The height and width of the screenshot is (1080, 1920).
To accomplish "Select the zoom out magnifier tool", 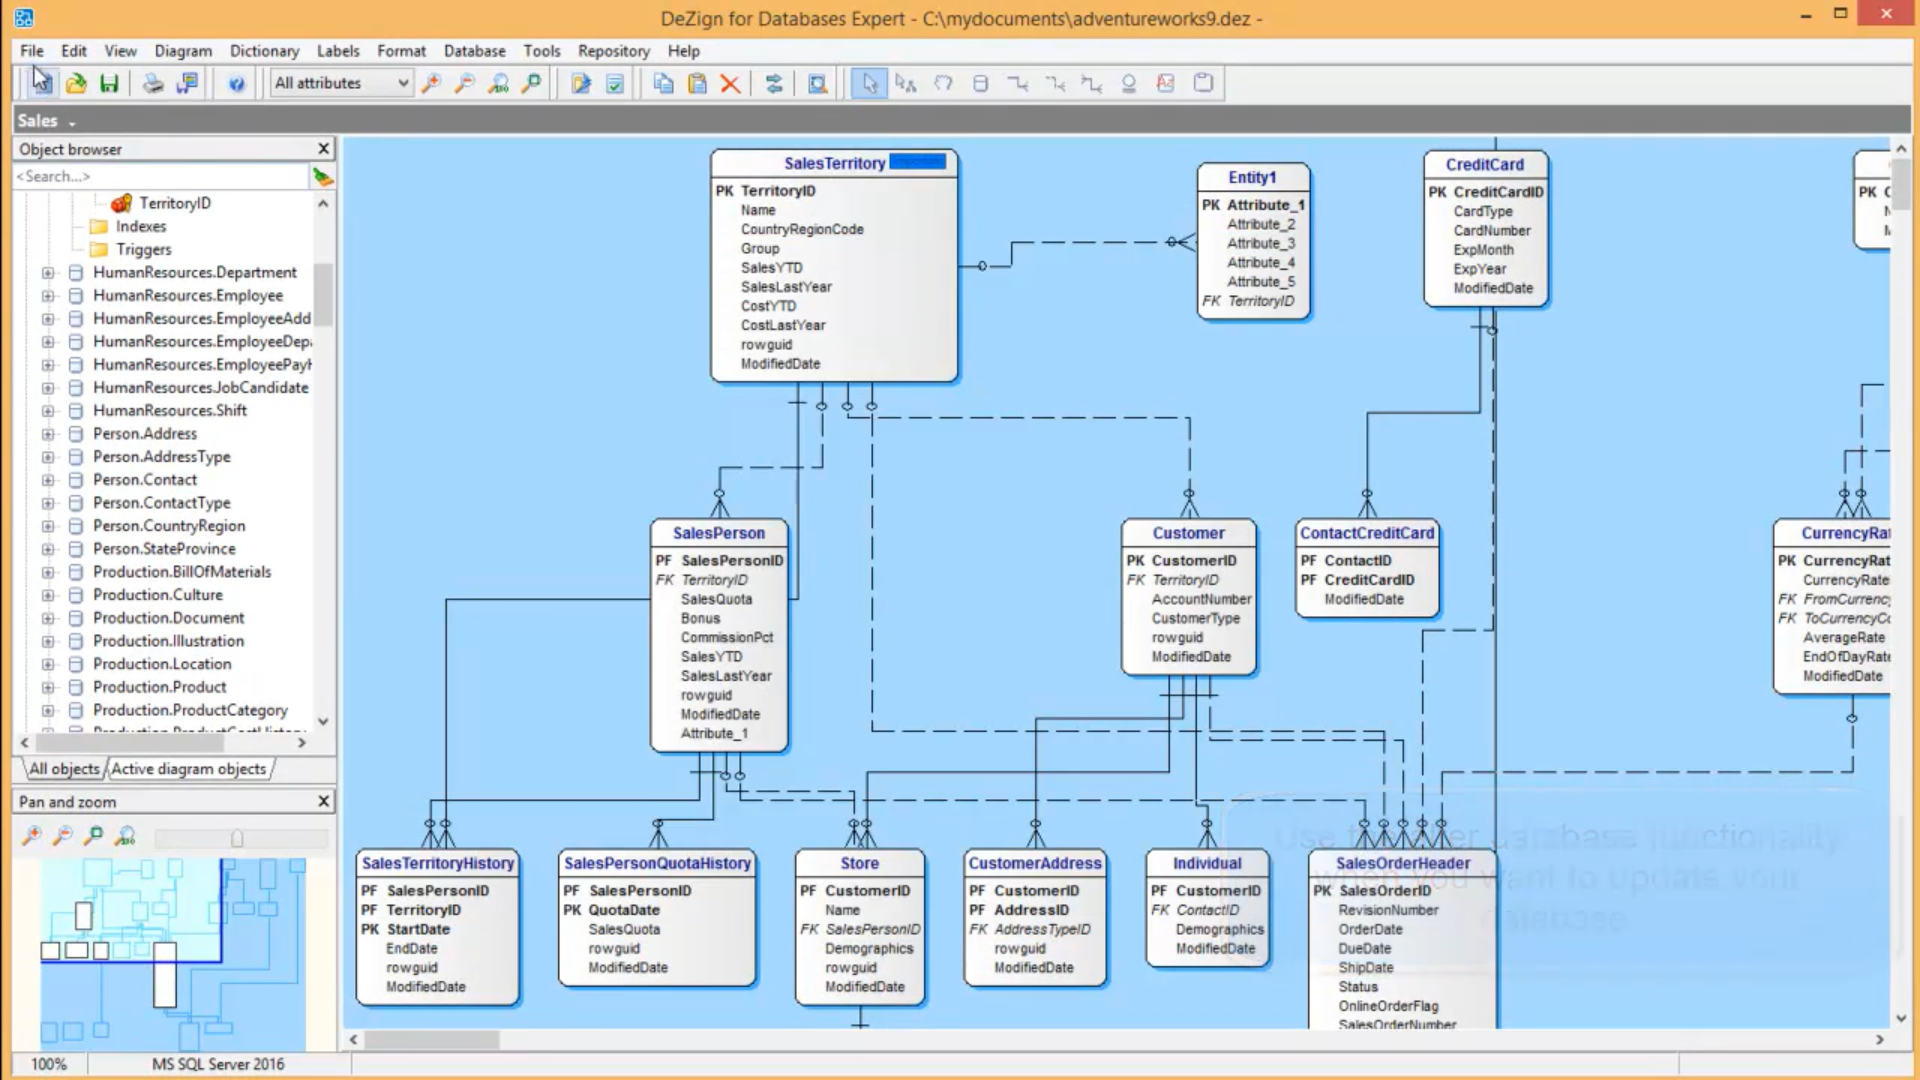I will (x=463, y=83).
